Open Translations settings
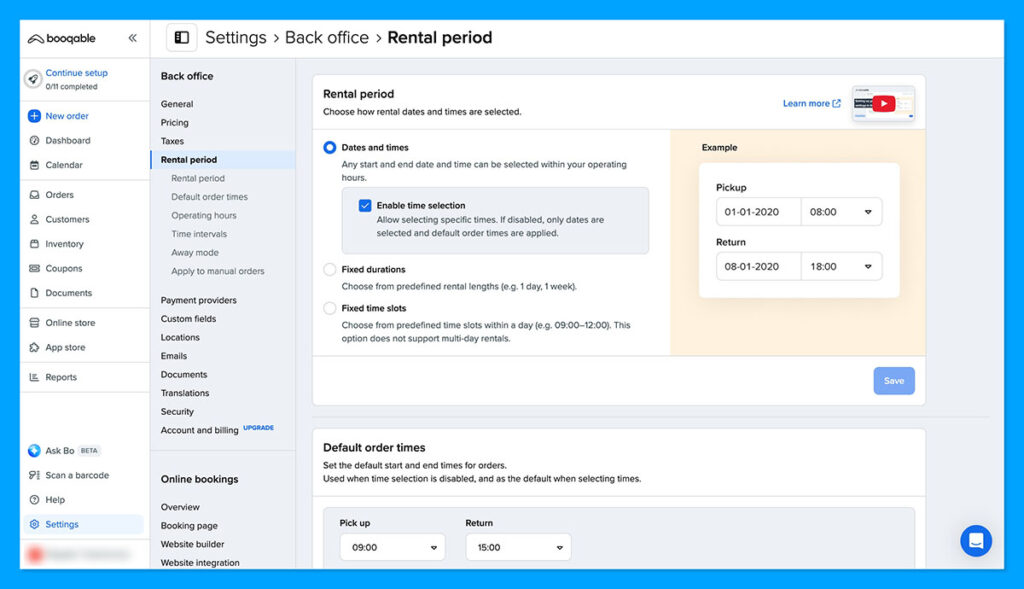 pos(185,393)
